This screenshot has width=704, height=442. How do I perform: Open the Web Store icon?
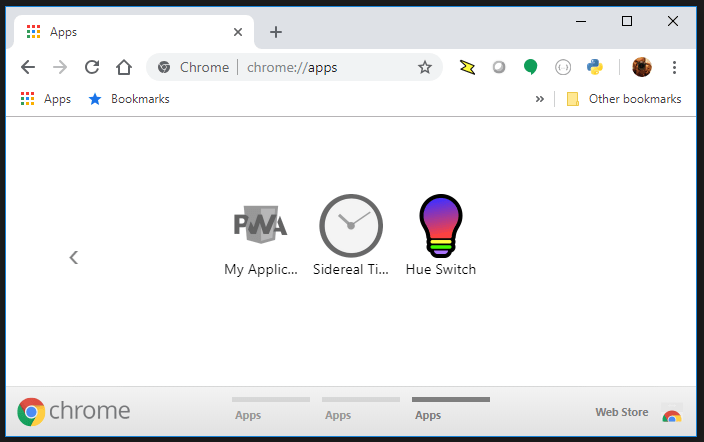[672, 413]
